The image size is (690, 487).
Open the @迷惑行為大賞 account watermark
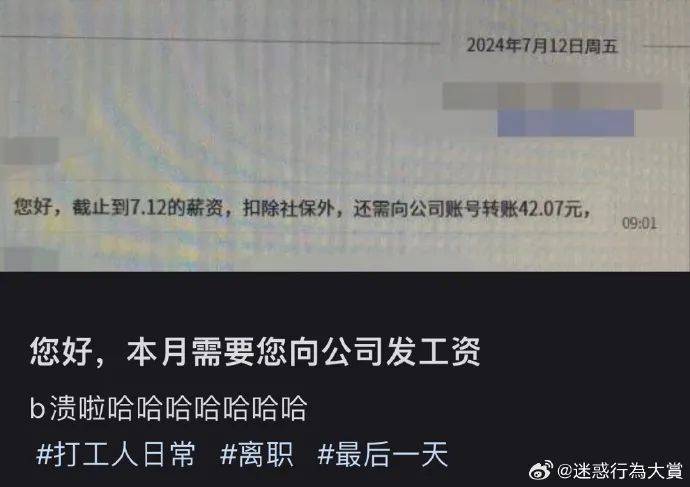619,471
